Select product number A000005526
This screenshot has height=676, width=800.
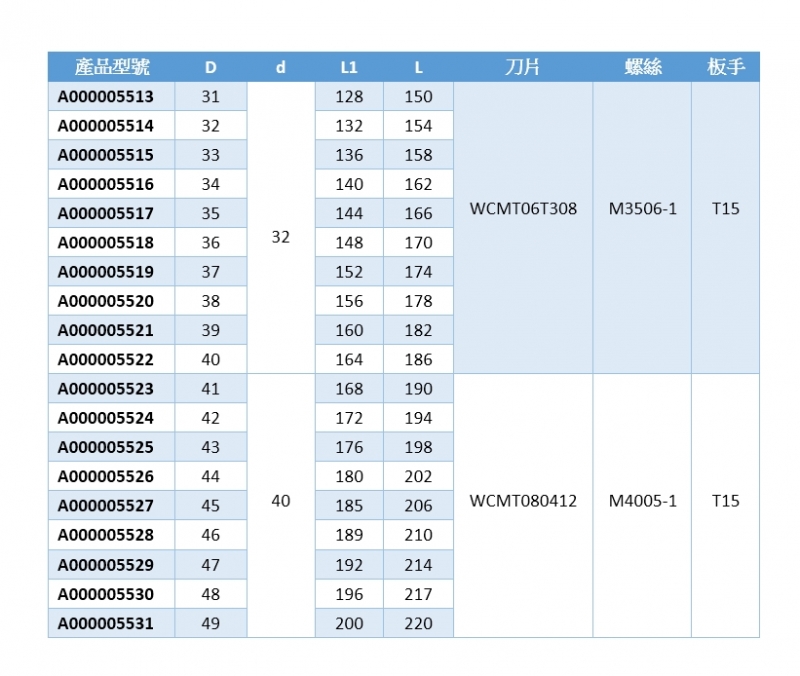tap(106, 477)
